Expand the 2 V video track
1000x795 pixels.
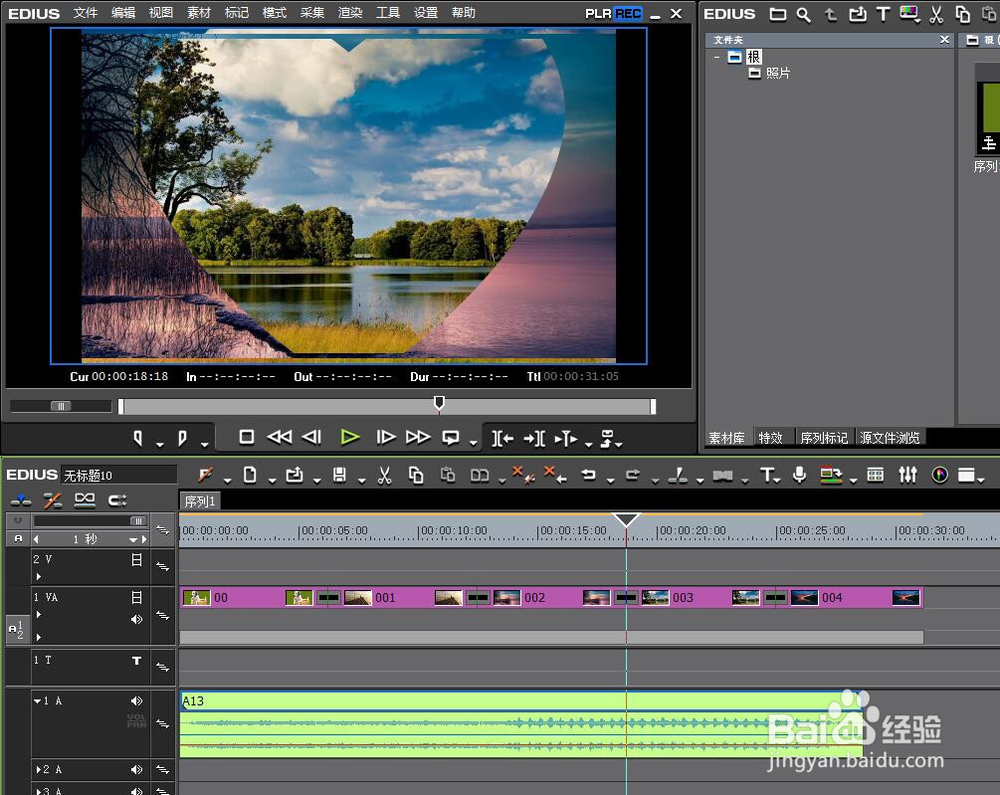pos(39,576)
